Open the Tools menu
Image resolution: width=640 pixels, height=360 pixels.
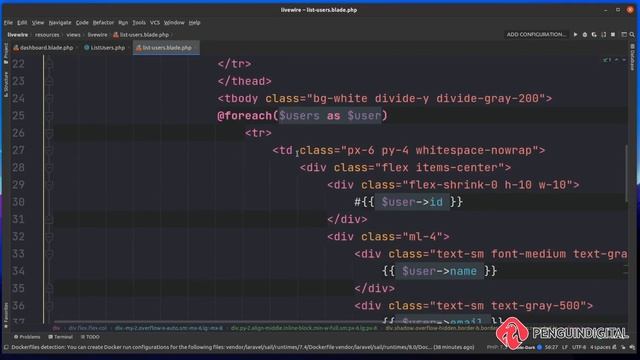(x=139, y=22)
